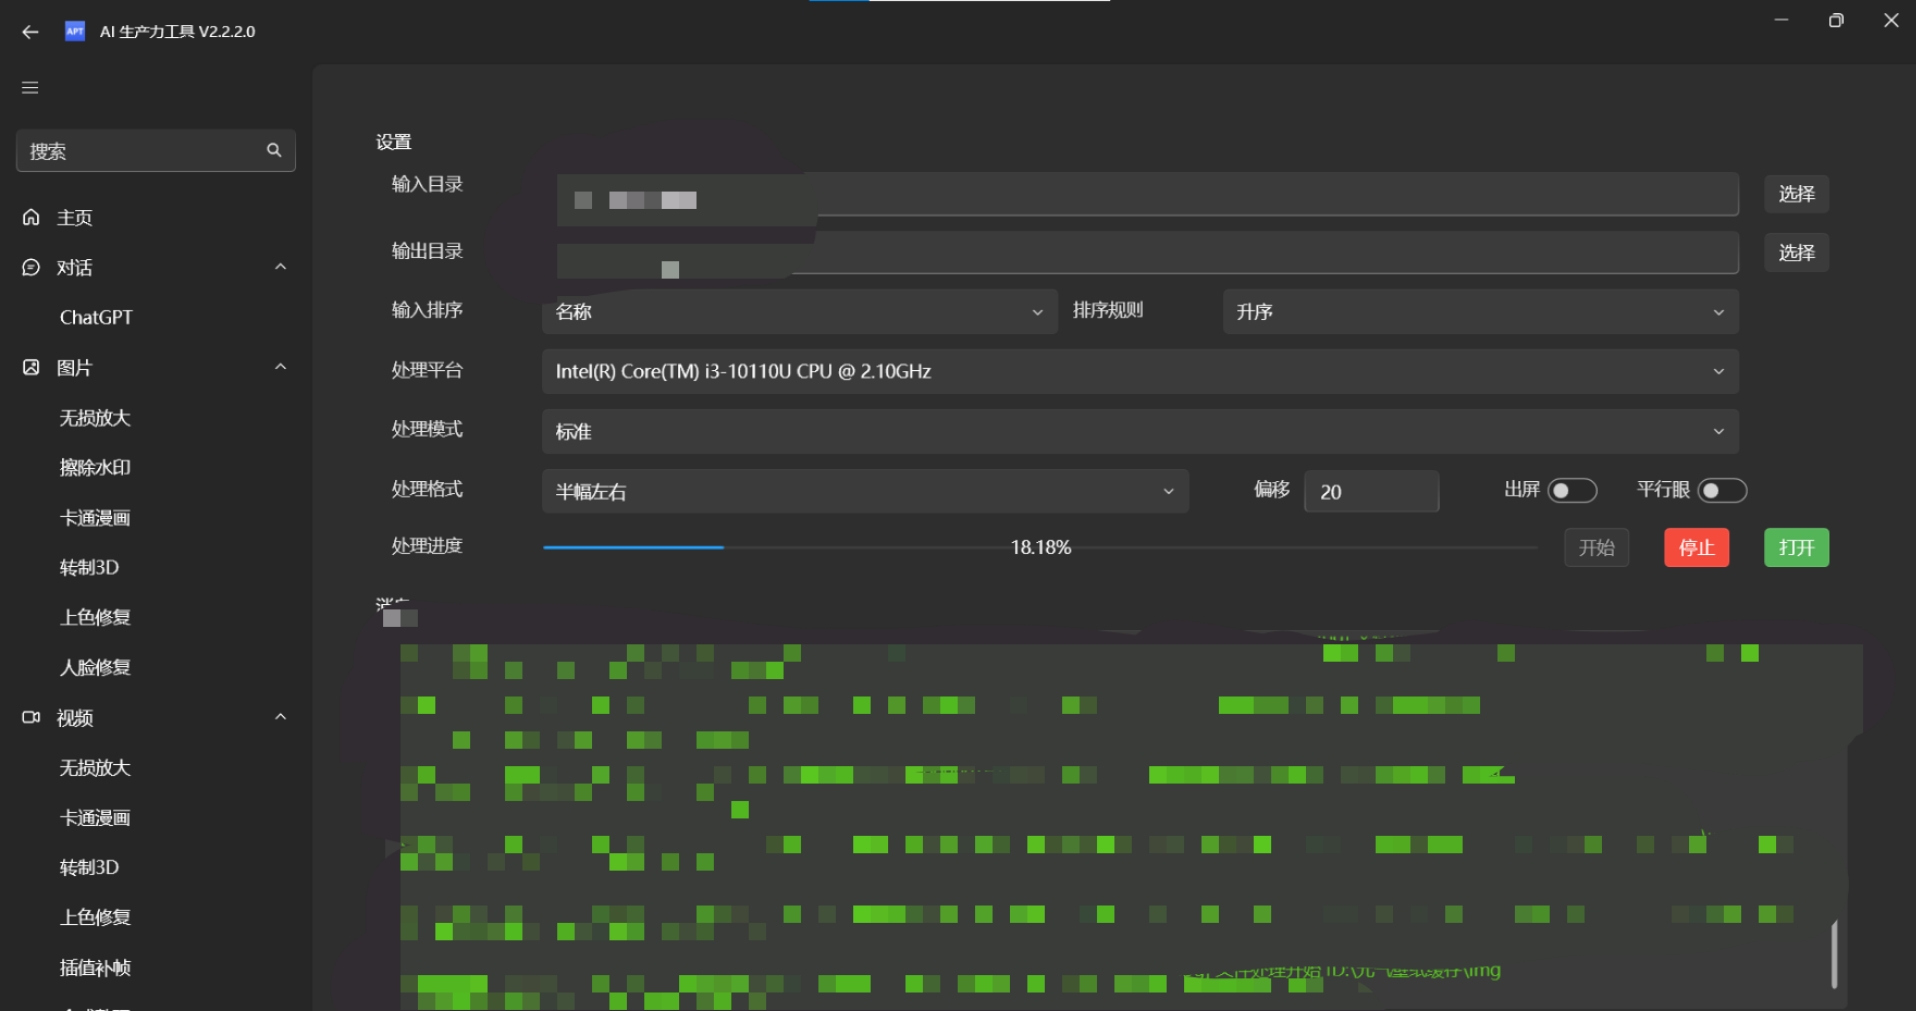
Task: Open ChatGPT in the sidebar
Action: click(96, 317)
